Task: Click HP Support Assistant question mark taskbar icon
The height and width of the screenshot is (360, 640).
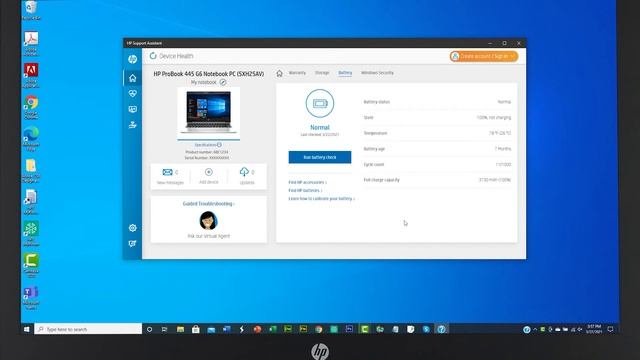Action: (x=441, y=329)
